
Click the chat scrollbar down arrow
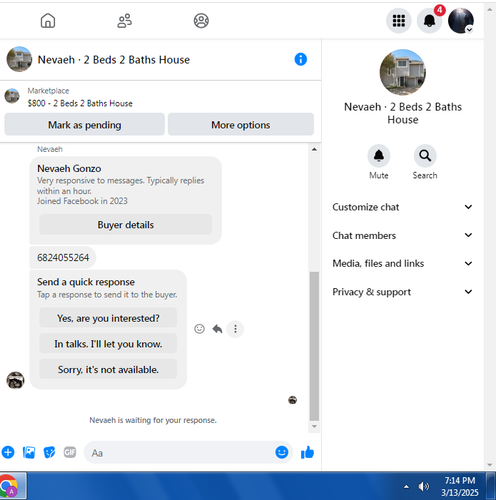(314, 426)
